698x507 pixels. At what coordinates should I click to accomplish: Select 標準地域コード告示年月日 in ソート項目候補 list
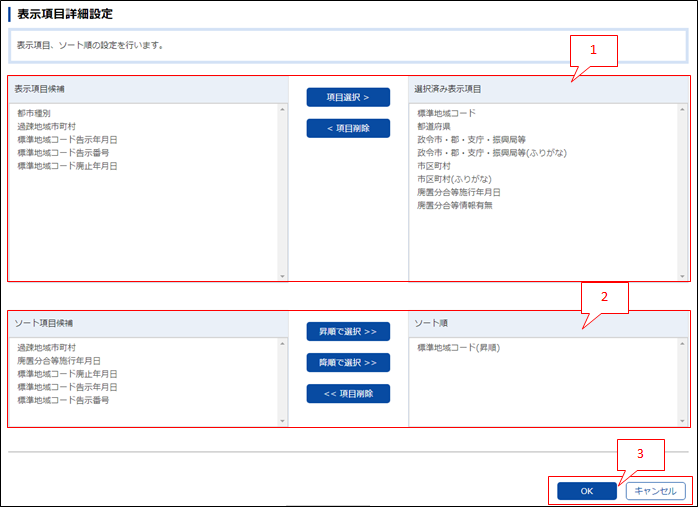[x=67, y=387]
